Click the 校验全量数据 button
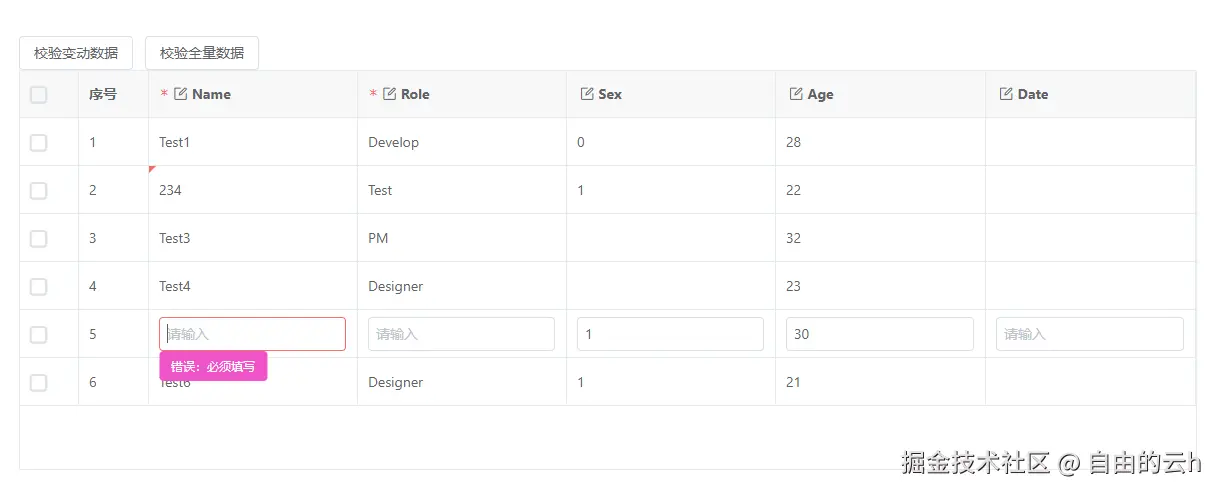This screenshot has width=1219, height=493. point(202,53)
